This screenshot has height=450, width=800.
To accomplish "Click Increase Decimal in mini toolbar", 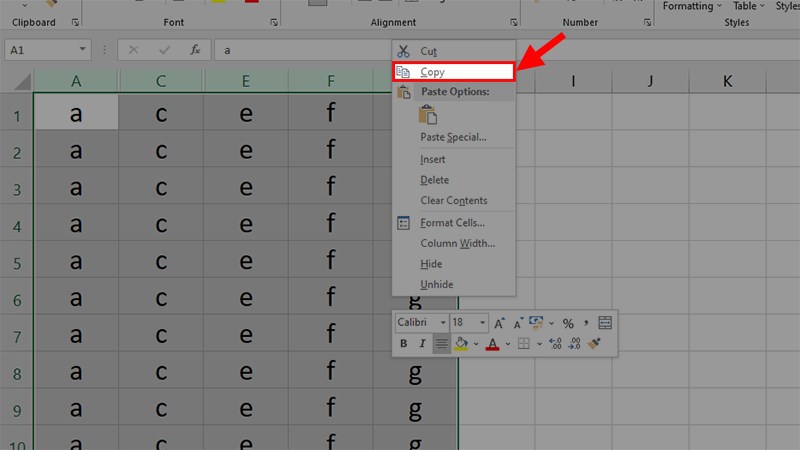I will pyautogui.click(x=555, y=343).
